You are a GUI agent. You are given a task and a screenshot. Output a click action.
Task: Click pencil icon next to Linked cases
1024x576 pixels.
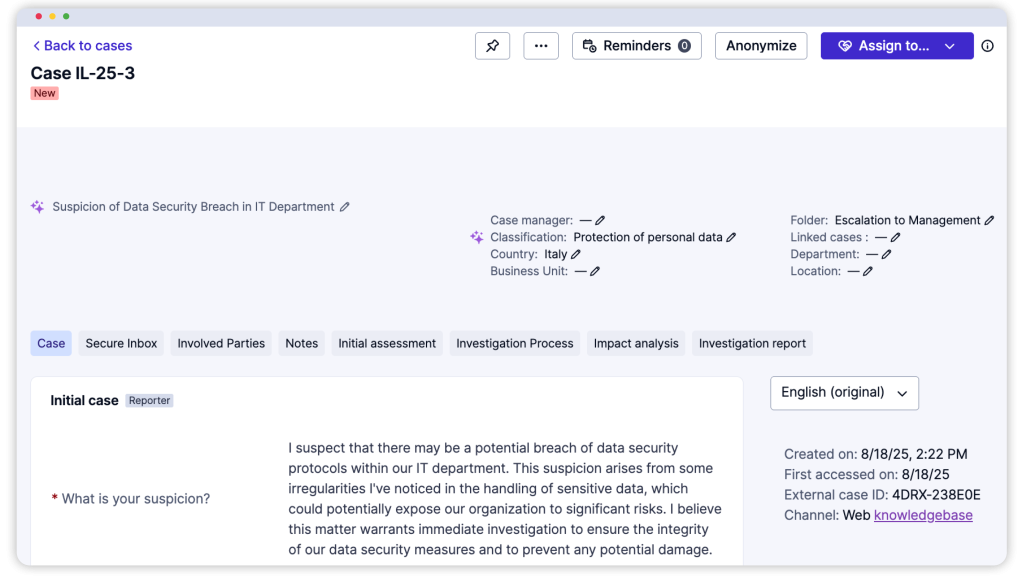tap(895, 238)
